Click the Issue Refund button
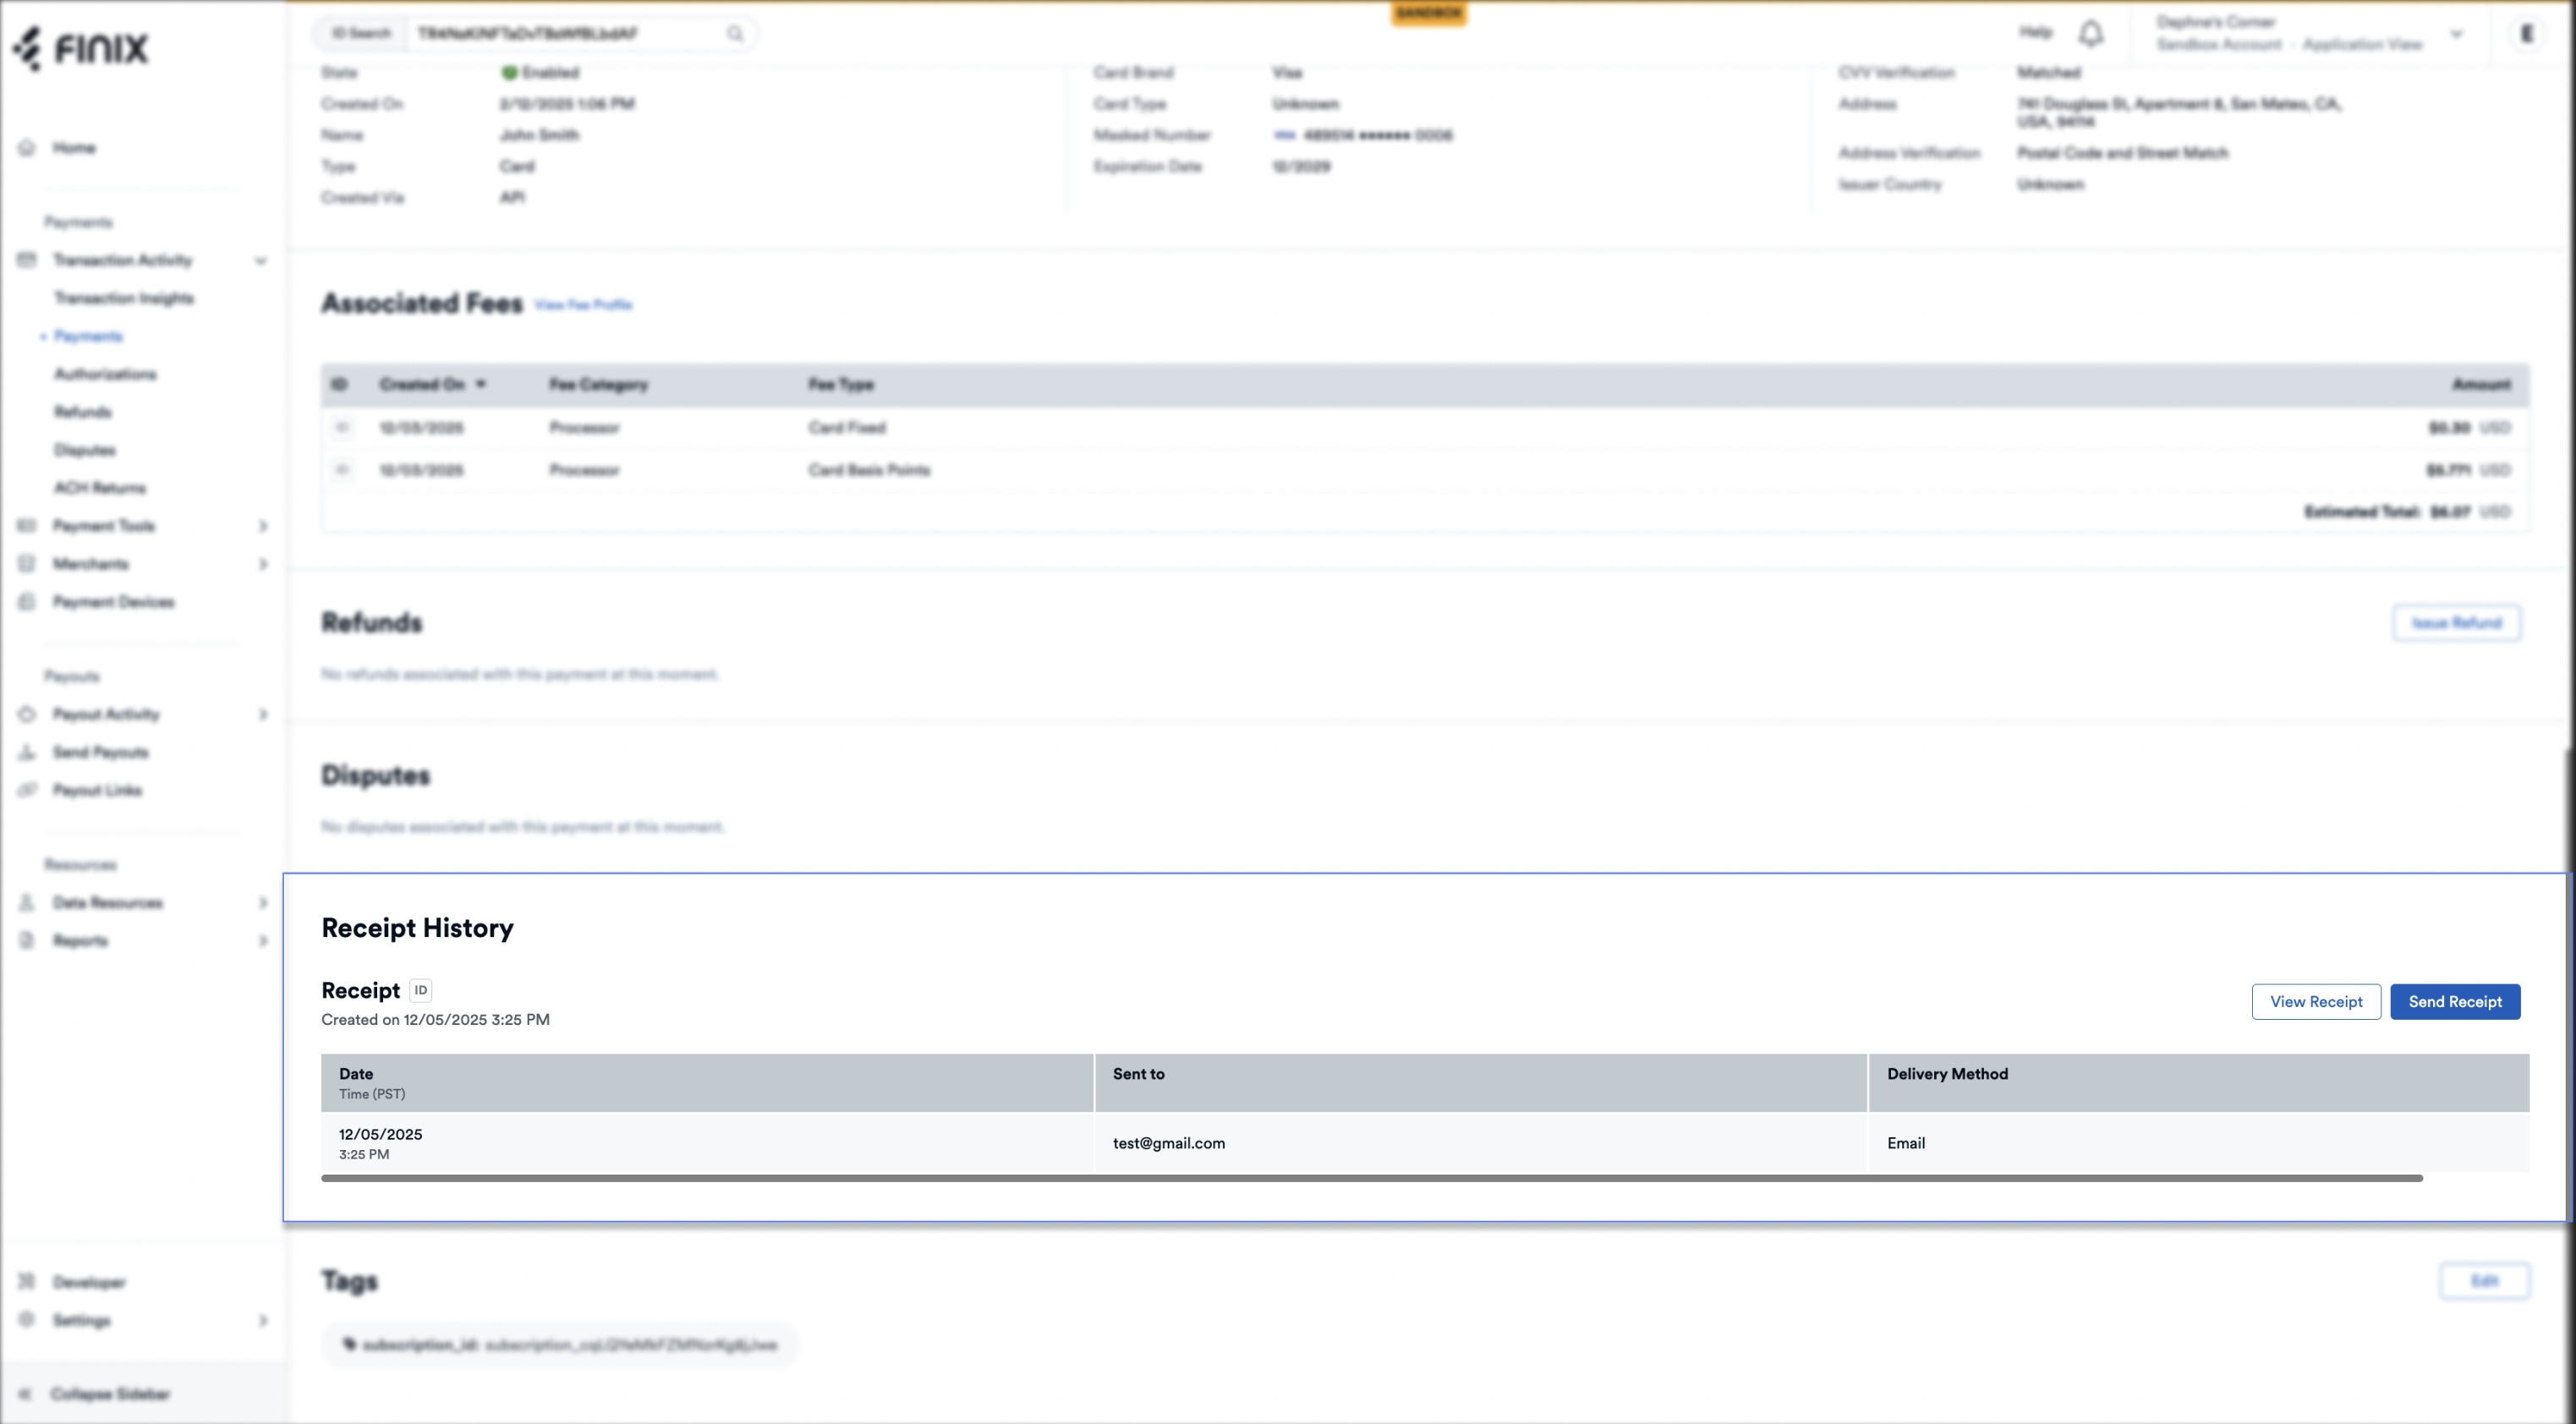 point(2456,623)
